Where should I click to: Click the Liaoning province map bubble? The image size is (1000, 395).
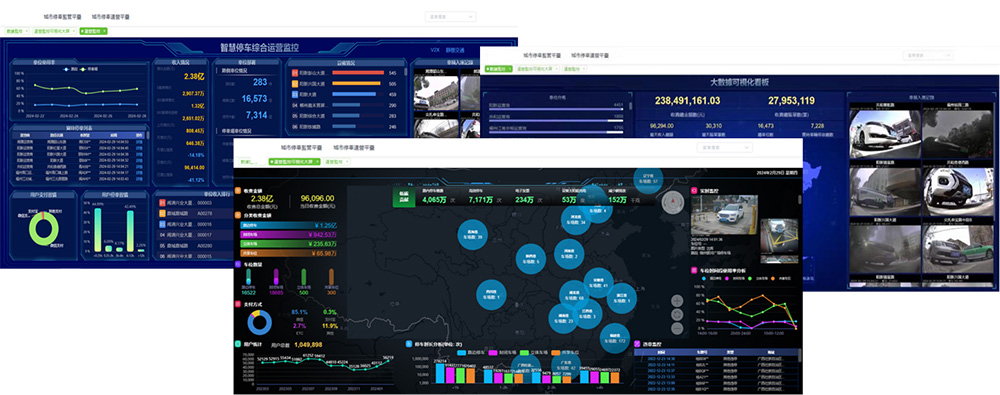tap(648, 178)
